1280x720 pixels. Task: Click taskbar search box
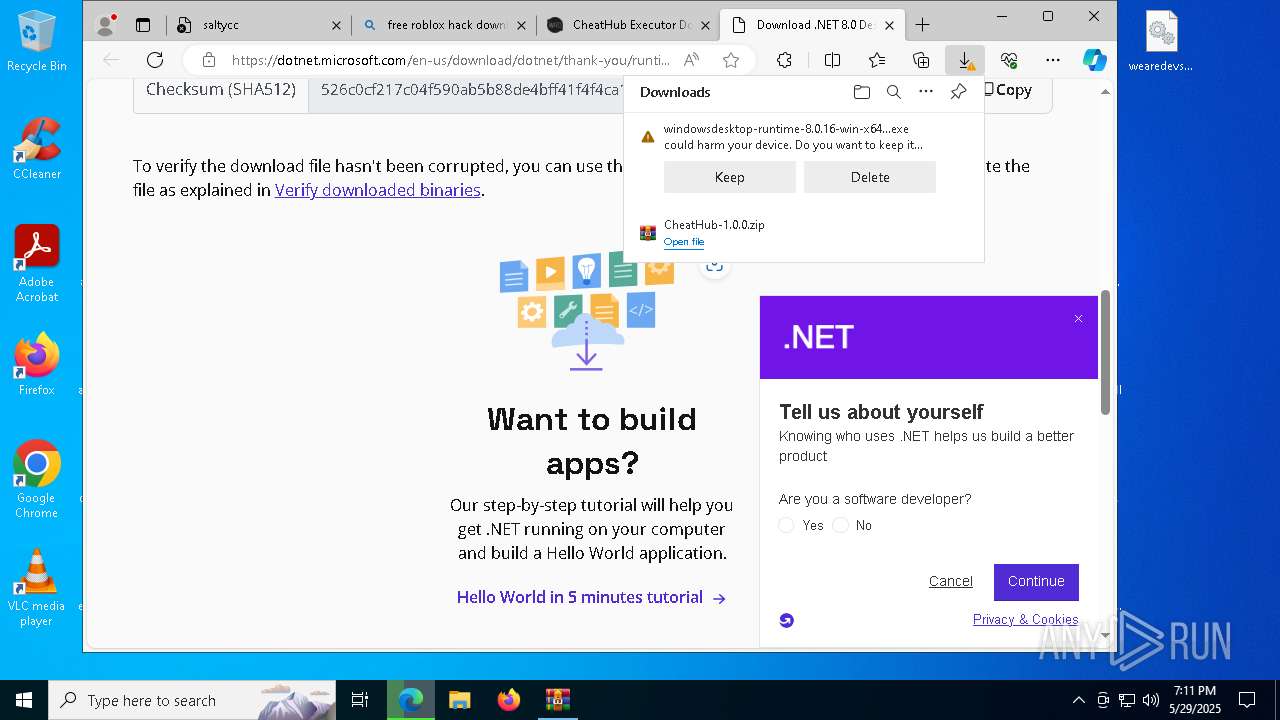coord(192,700)
